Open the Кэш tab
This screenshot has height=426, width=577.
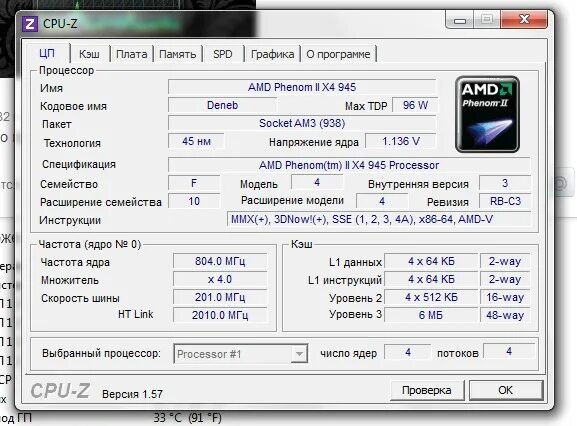(89, 54)
